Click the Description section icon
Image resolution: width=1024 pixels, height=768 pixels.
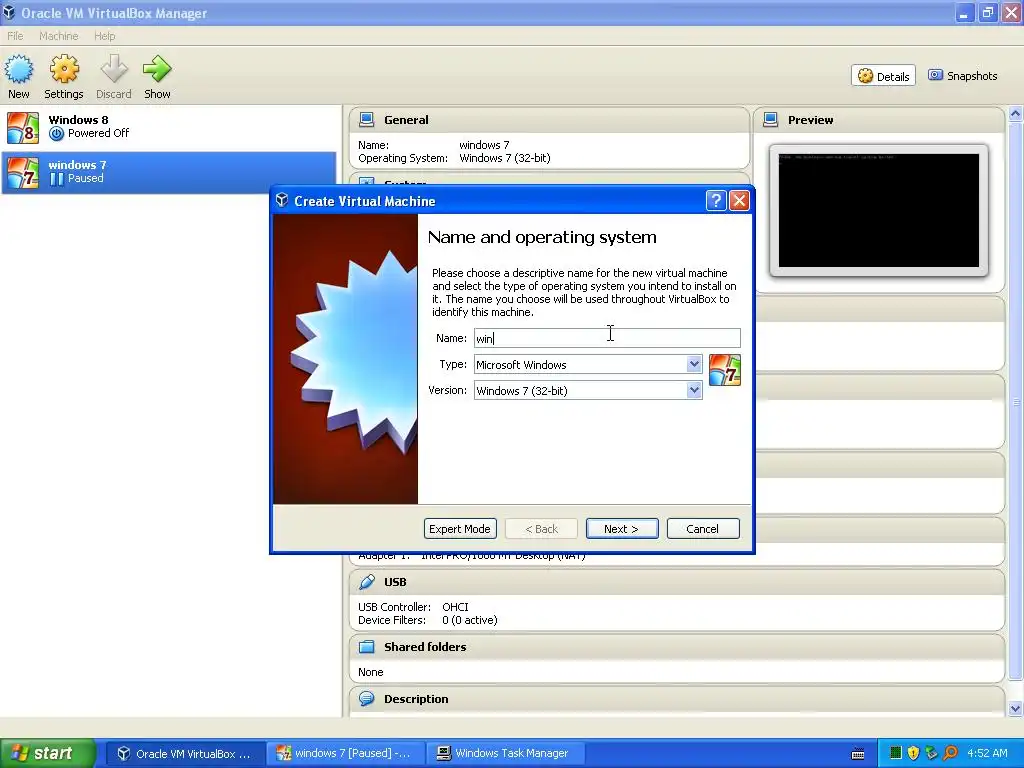coord(367,699)
